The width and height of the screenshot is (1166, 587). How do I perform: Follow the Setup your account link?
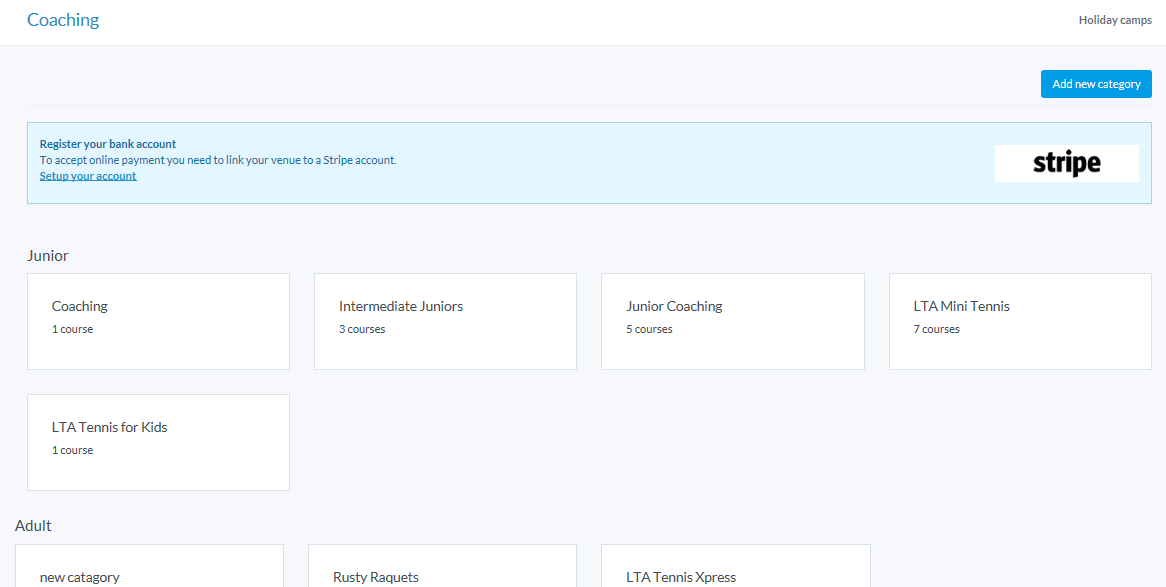[x=88, y=176]
